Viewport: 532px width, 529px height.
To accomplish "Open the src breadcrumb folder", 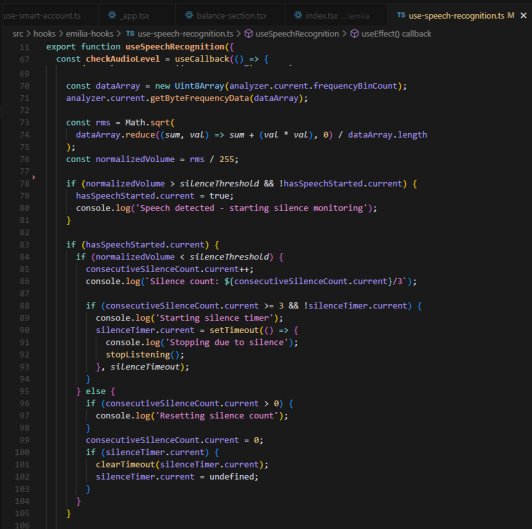I will coord(18,34).
